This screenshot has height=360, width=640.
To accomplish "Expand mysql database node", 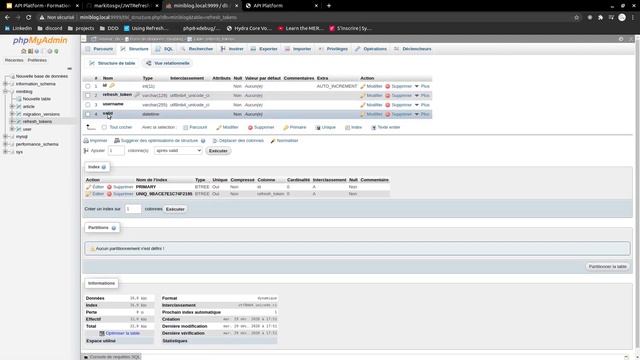I will 6,137.
